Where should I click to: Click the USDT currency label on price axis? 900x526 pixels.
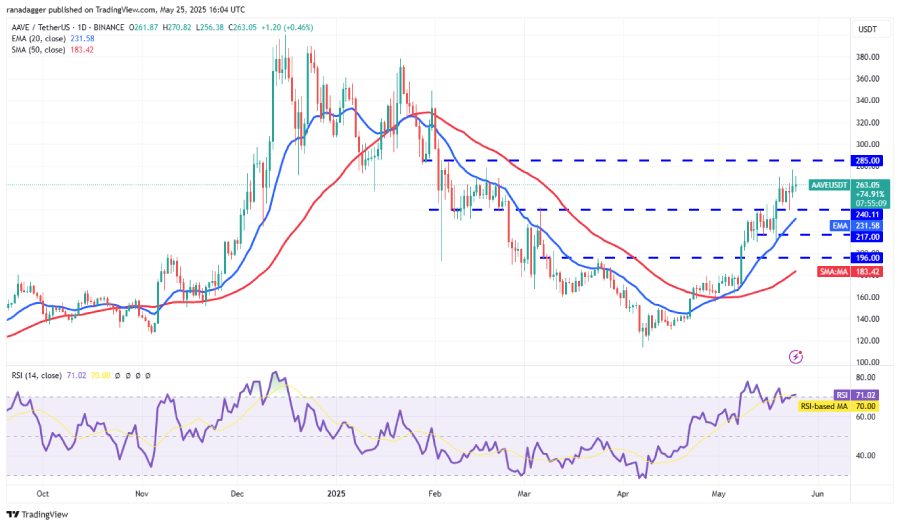coord(867,29)
